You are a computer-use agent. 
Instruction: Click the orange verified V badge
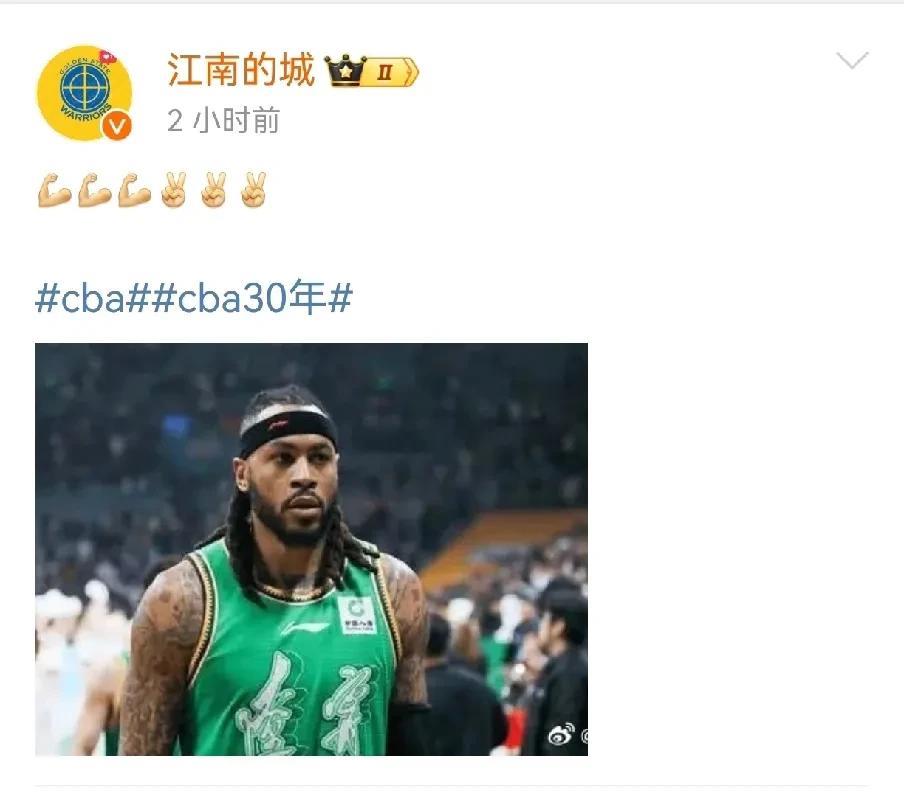click(x=117, y=126)
